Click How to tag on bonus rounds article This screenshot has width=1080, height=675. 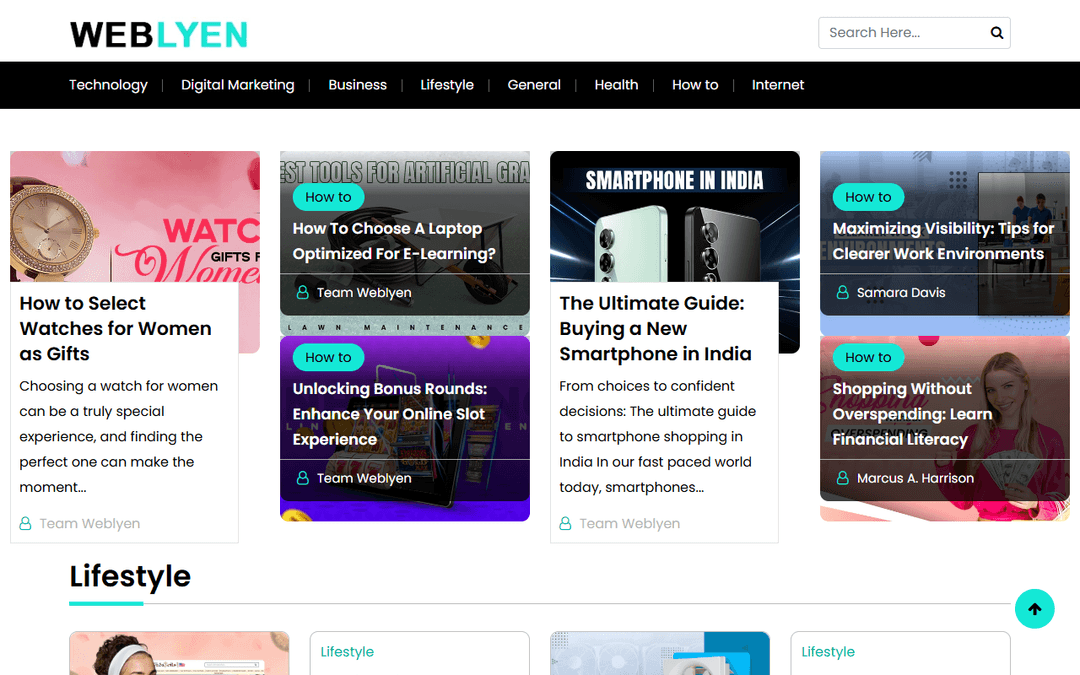click(329, 357)
